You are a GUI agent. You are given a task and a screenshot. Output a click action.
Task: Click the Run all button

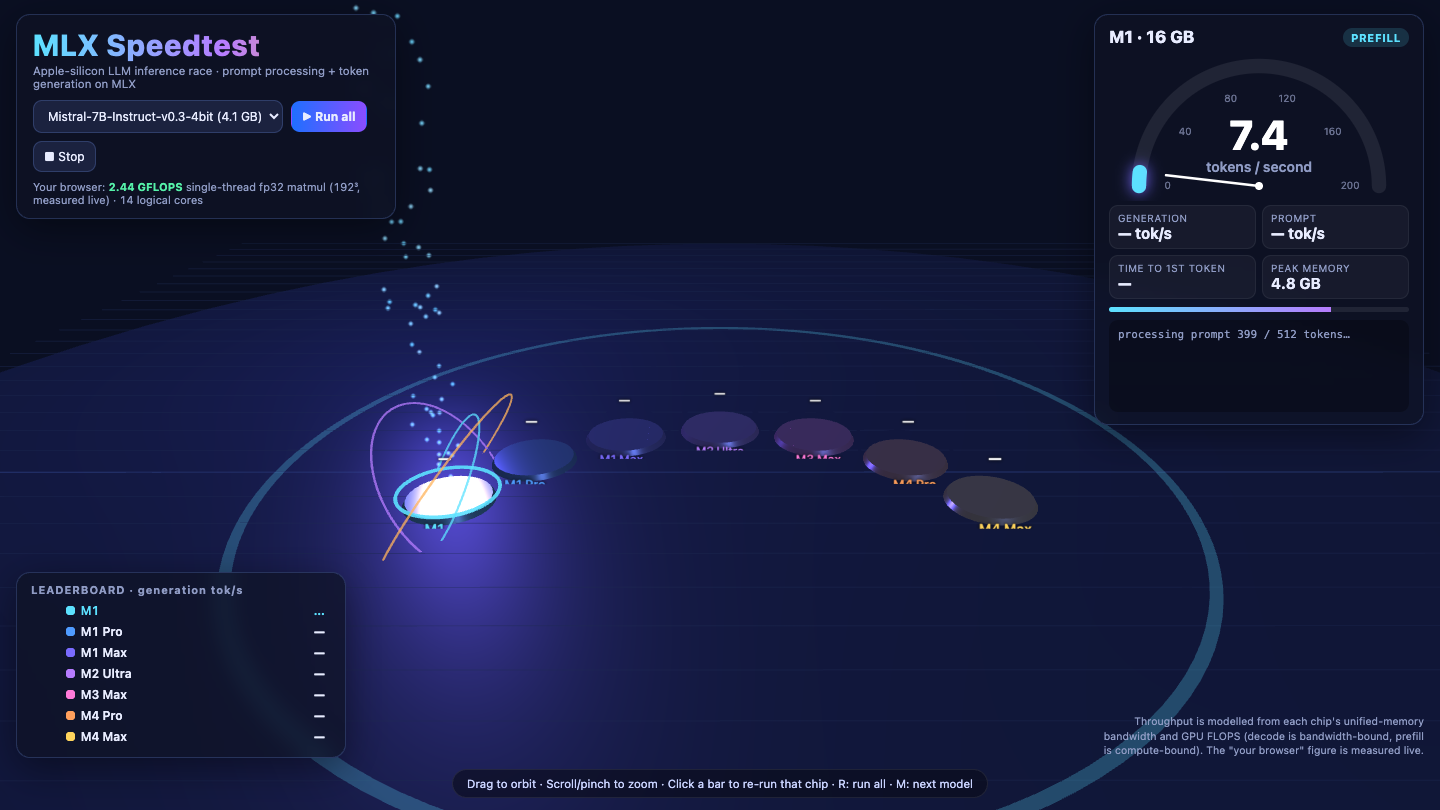point(329,117)
